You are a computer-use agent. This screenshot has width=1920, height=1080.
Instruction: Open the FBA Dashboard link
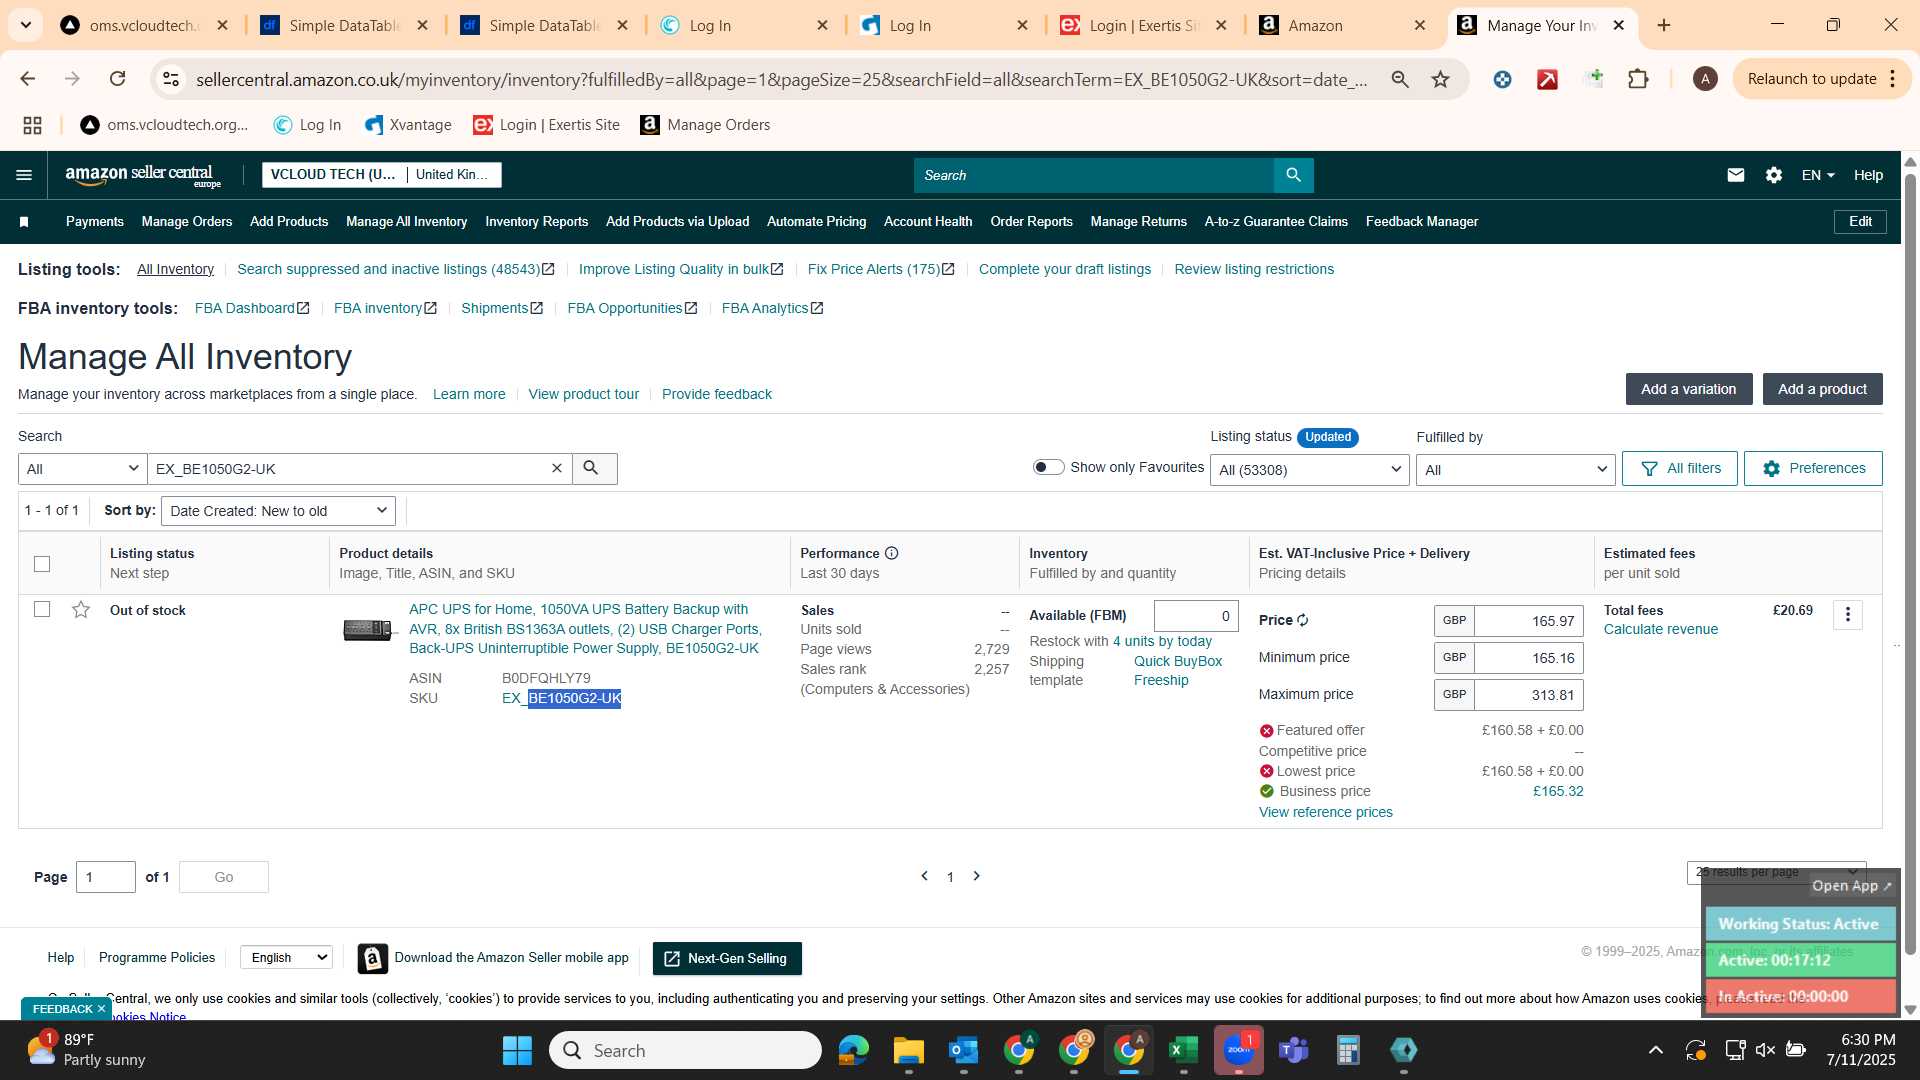[x=252, y=308]
